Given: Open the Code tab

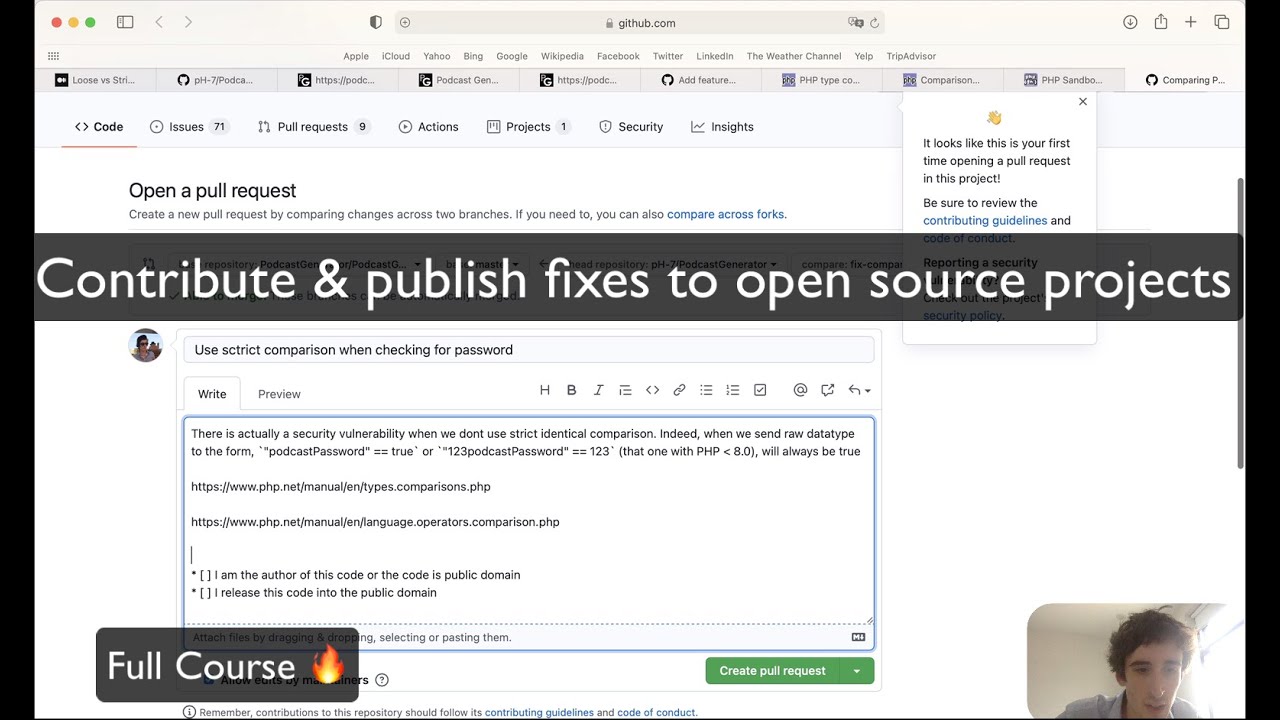Looking at the screenshot, I should coord(99,127).
